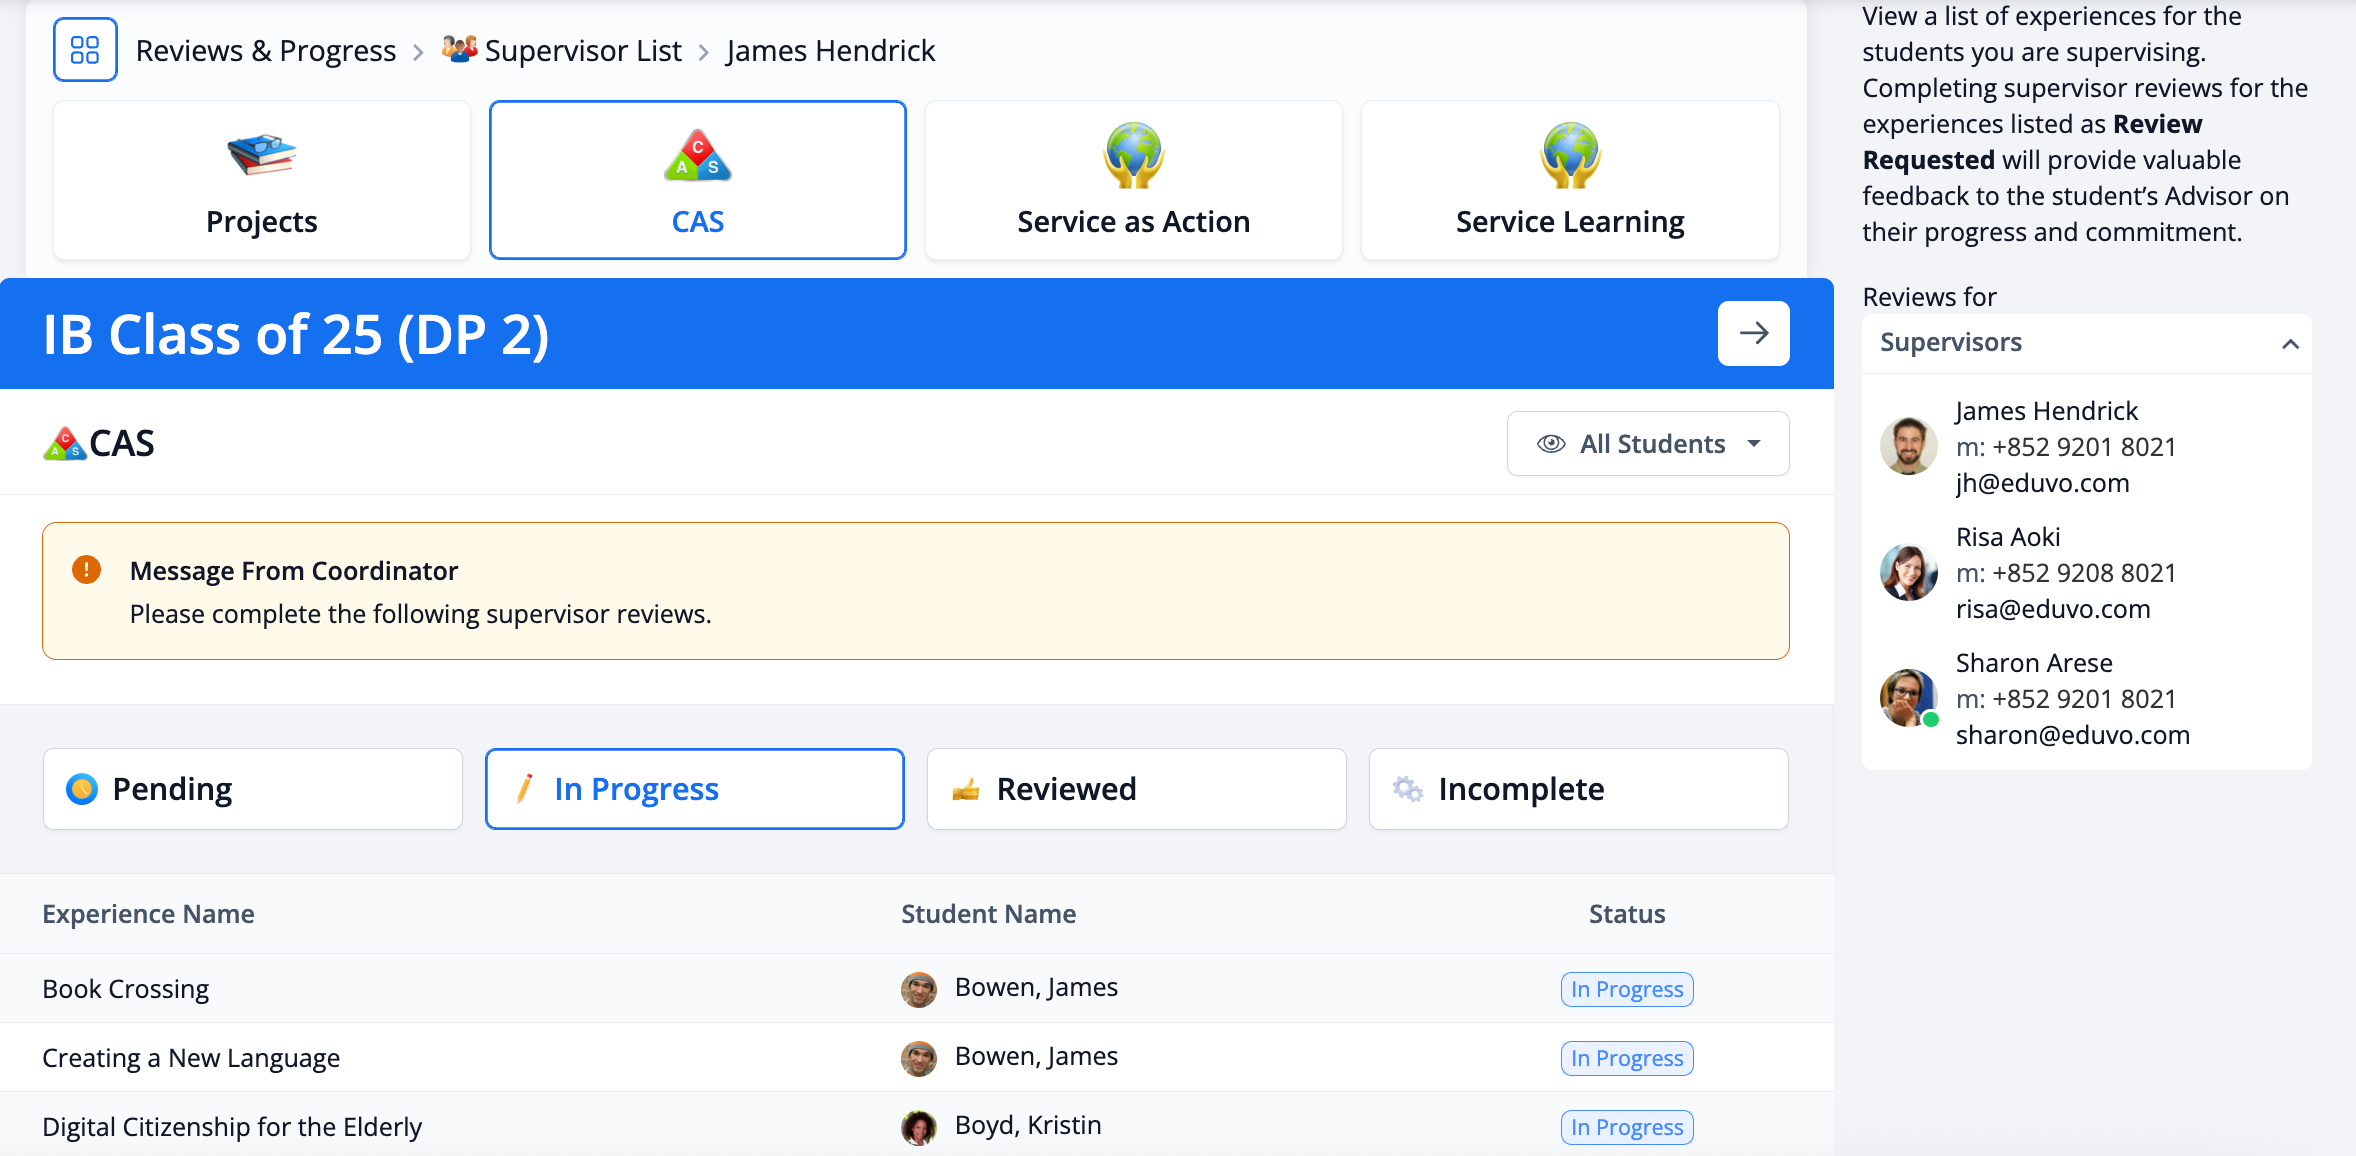Go to Reviews & Progress breadcrumb
Viewport: 2356px width, 1156px height.
tap(266, 50)
